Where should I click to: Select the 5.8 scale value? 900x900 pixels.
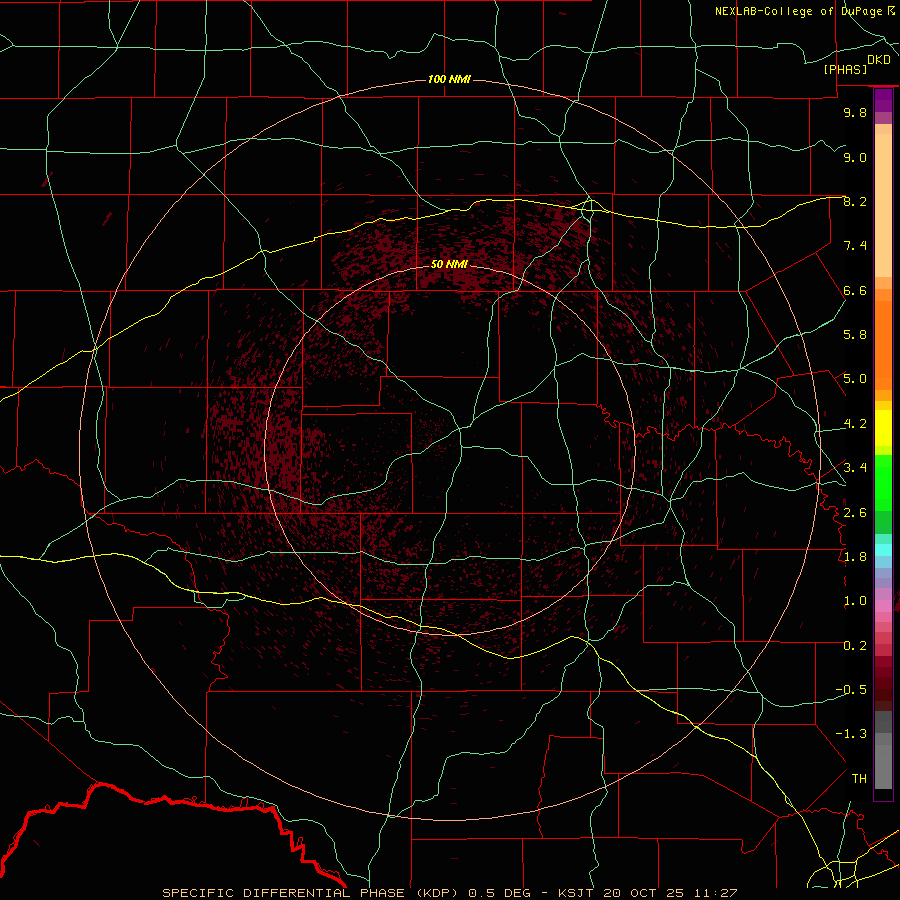(x=855, y=335)
